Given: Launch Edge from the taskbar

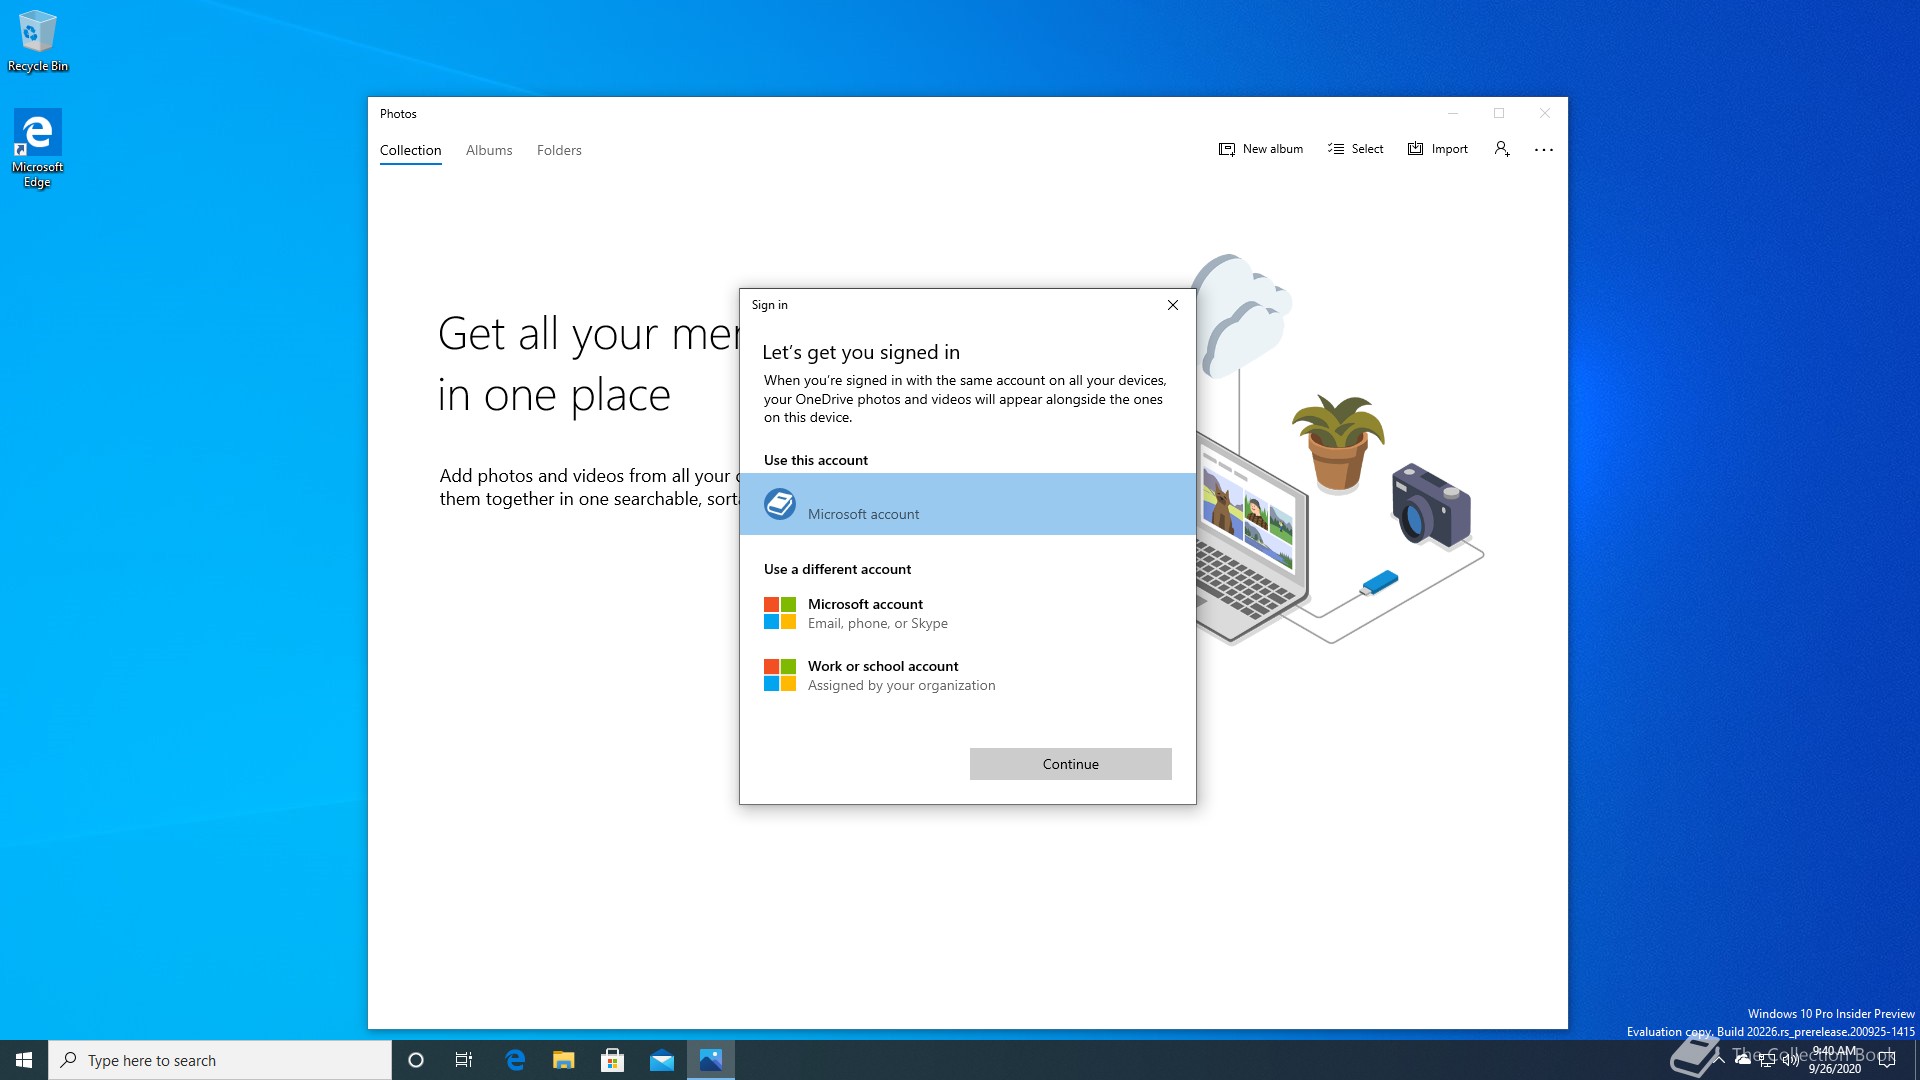Looking at the screenshot, I should pyautogui.click(x=515, y=1060).
